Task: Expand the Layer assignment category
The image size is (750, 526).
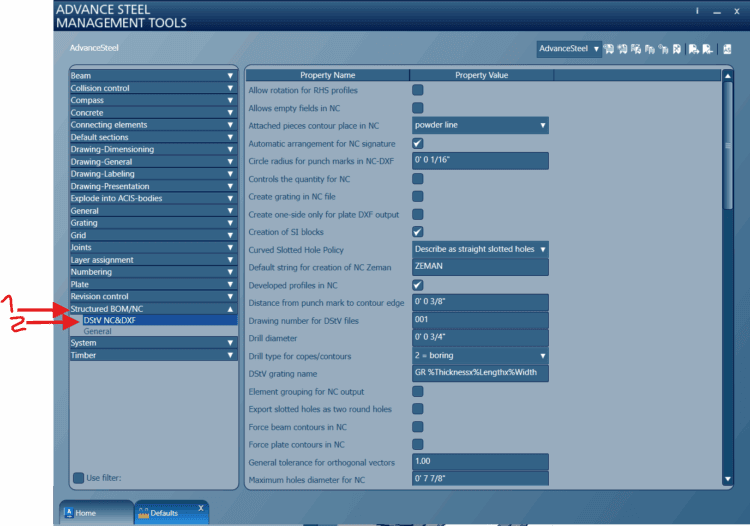Action: coord(154,260)
